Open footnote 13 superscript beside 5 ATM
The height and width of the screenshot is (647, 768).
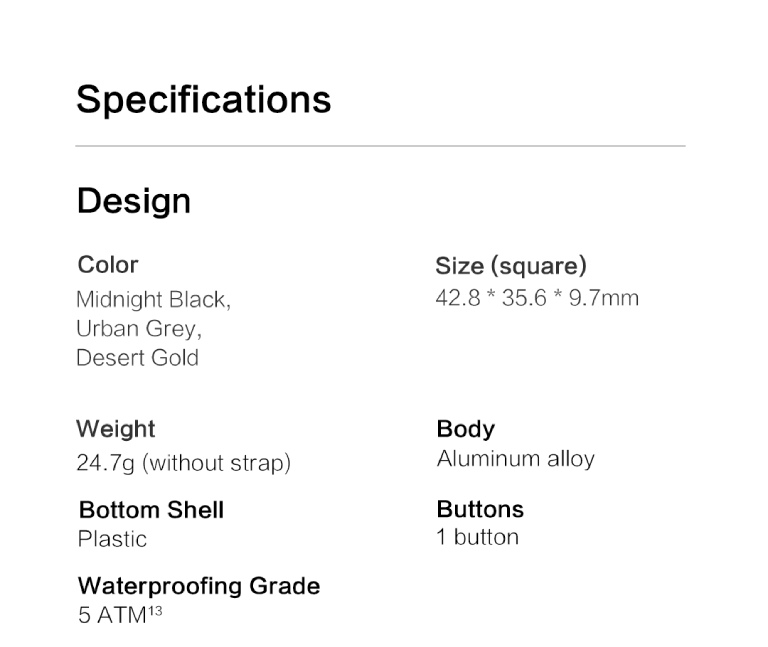coord(155,611)
